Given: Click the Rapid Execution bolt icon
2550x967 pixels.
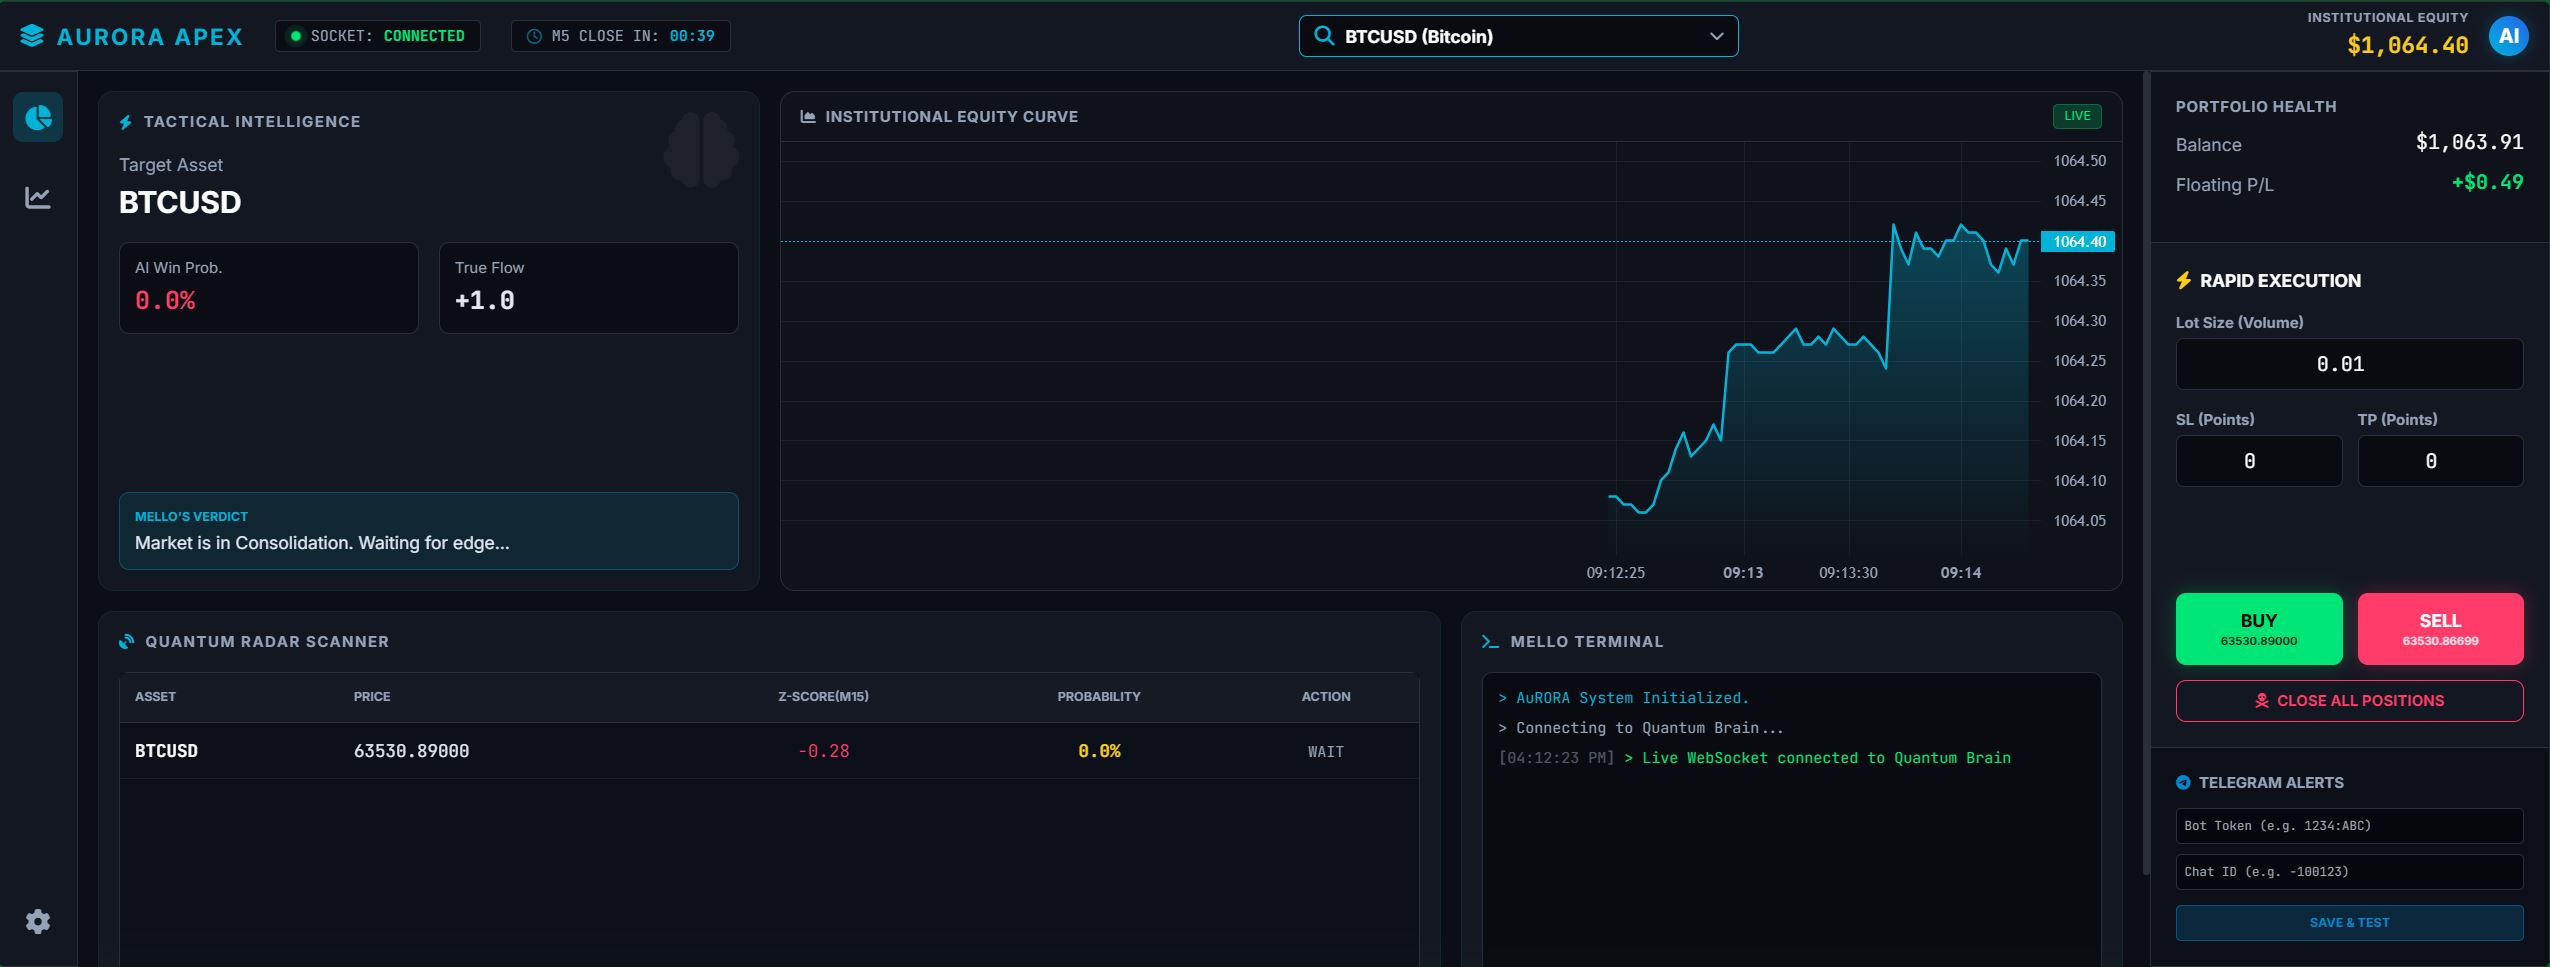Looking at the screenshot, I should point(2183,281).
